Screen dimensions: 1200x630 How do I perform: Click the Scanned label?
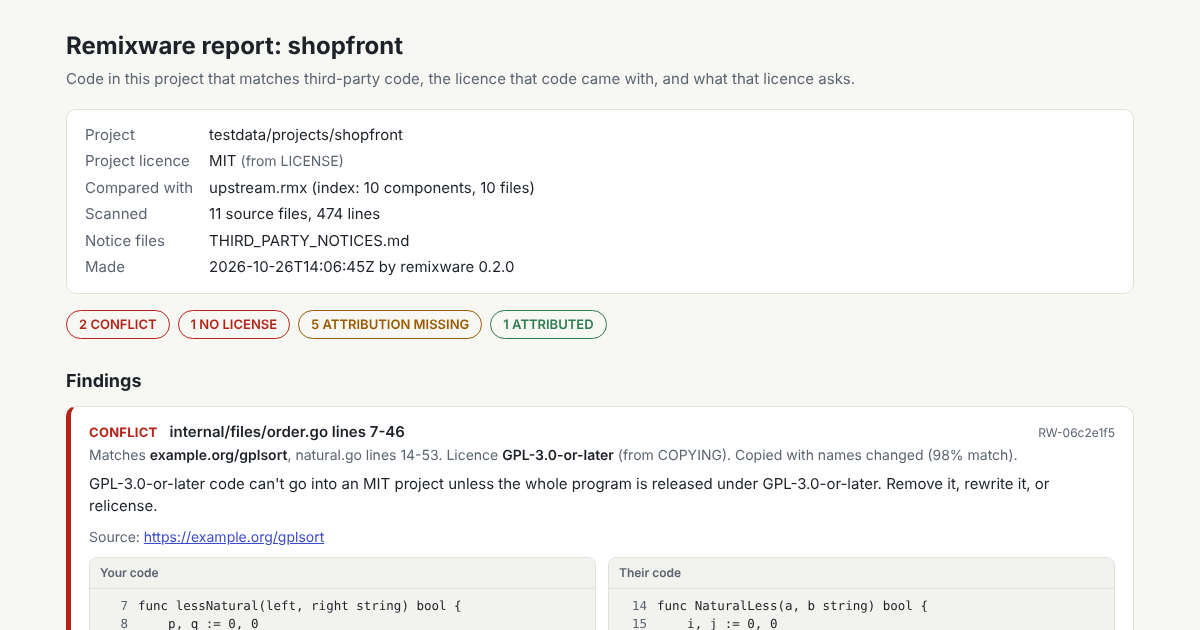pyautogui.click(x=116, y=214)
